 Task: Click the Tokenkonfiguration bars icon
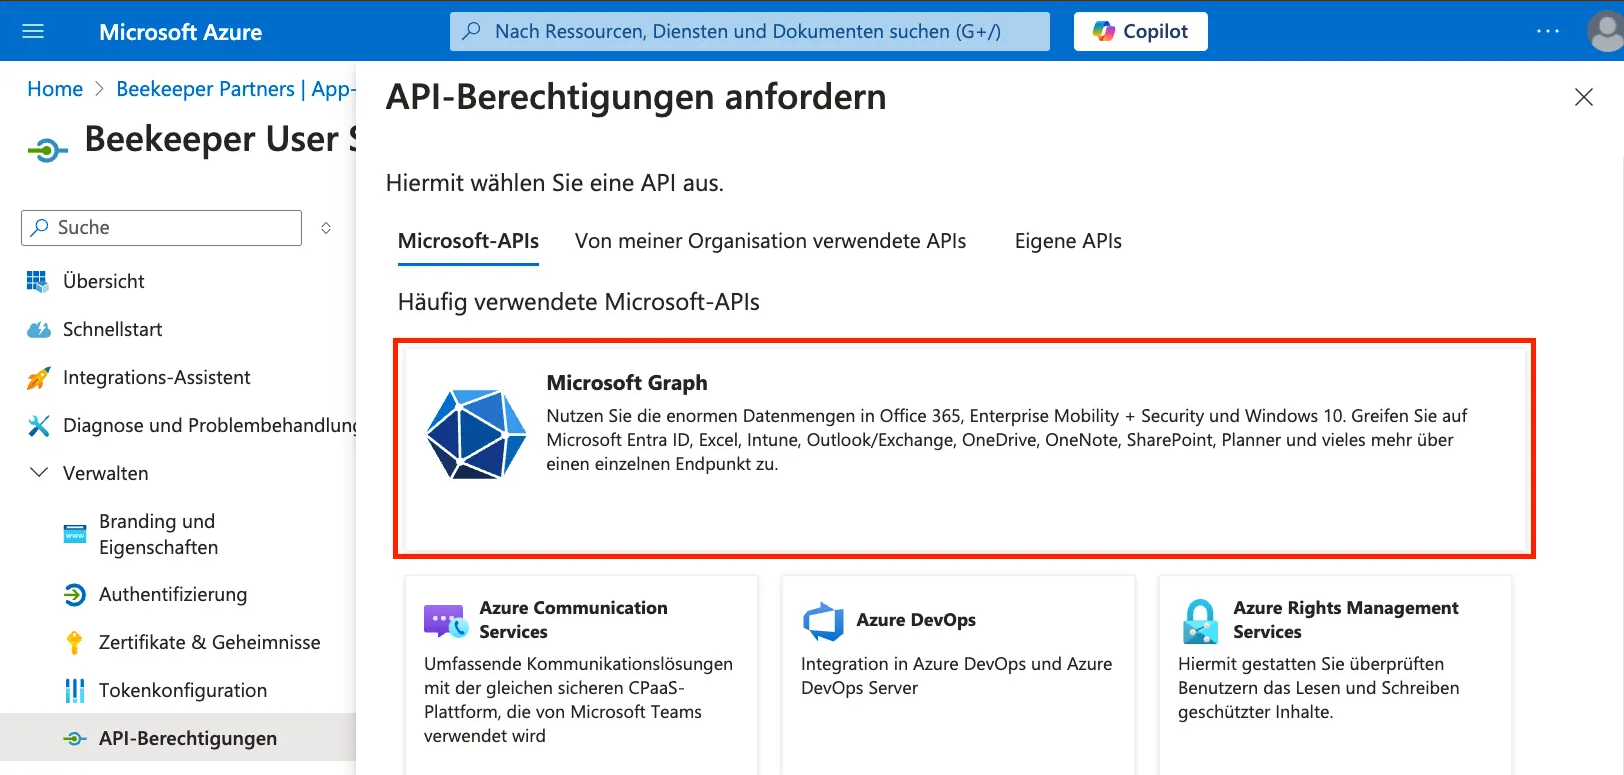tap(75, 690)
